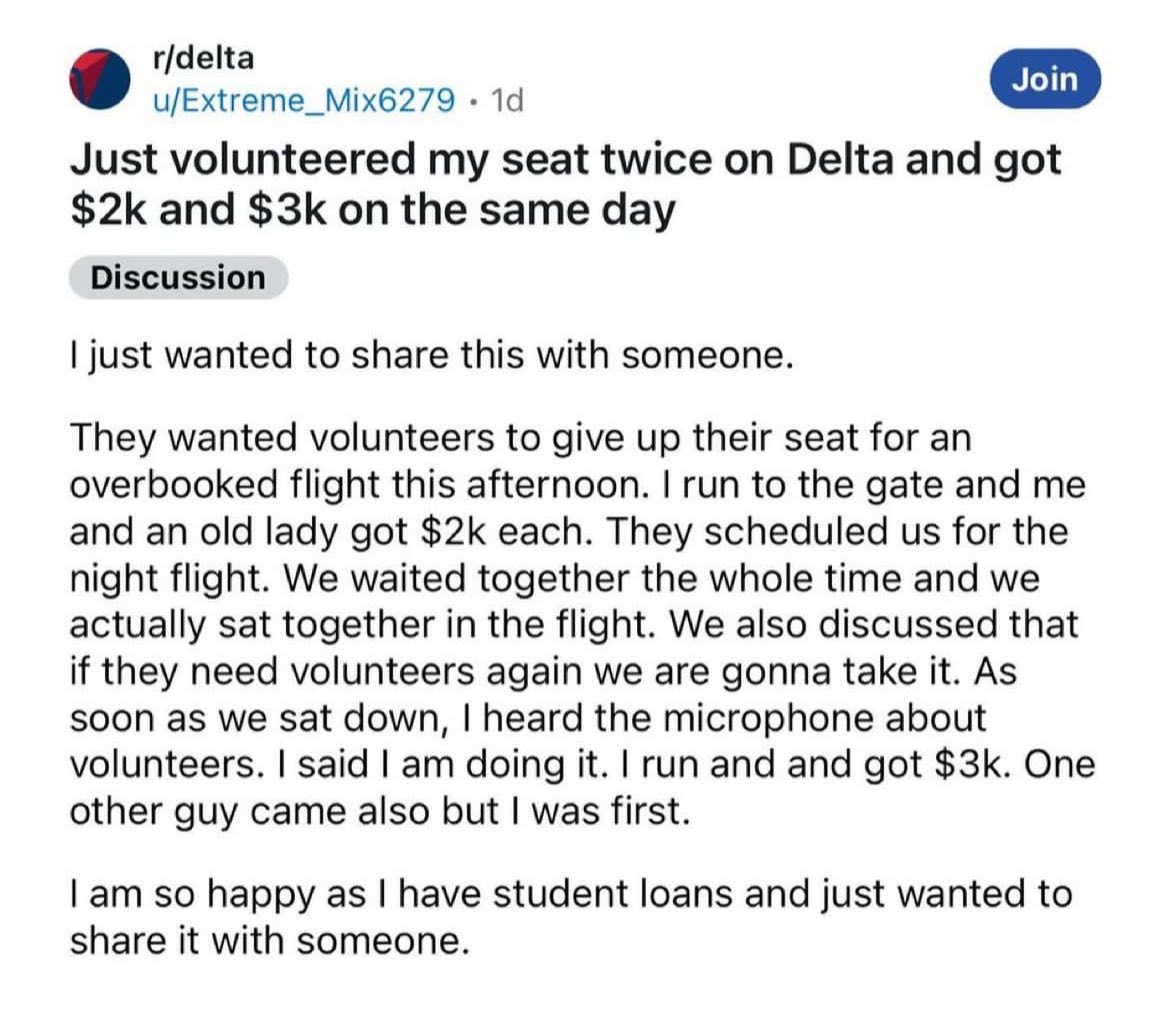Screen dimensions: 1170x1019
Task: Click the line starting 'overbooked flight this afternoon'
Action: pyautogui.click(x=578, y=485)
